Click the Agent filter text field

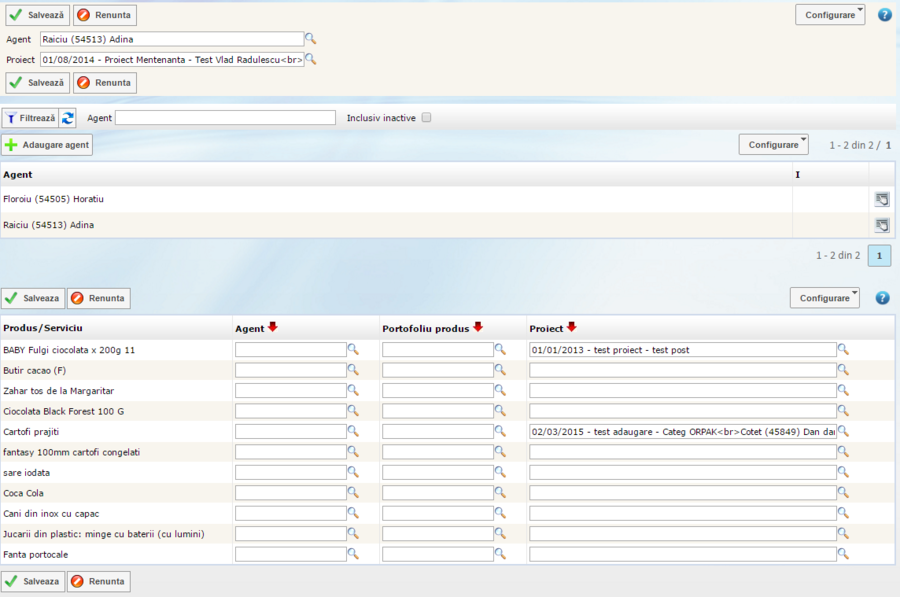[225, 118]
